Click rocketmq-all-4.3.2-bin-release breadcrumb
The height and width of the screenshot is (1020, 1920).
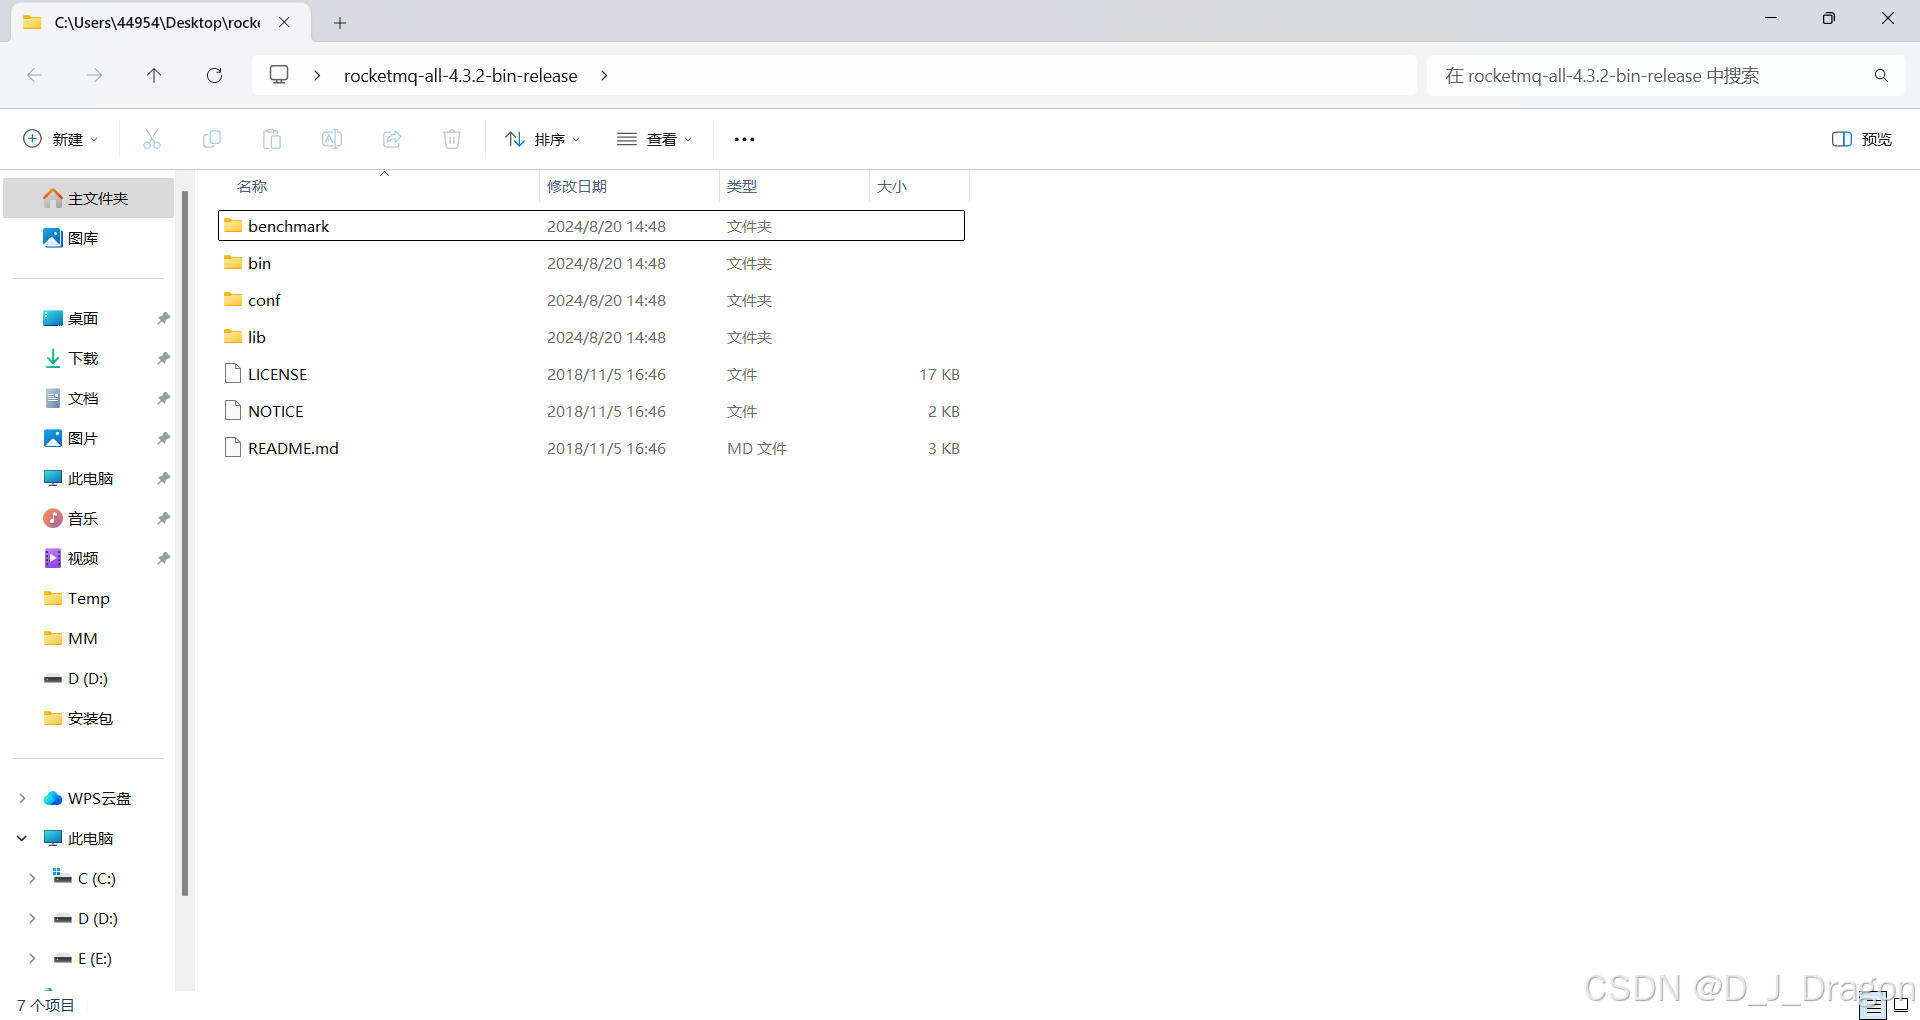click(461, 76)
